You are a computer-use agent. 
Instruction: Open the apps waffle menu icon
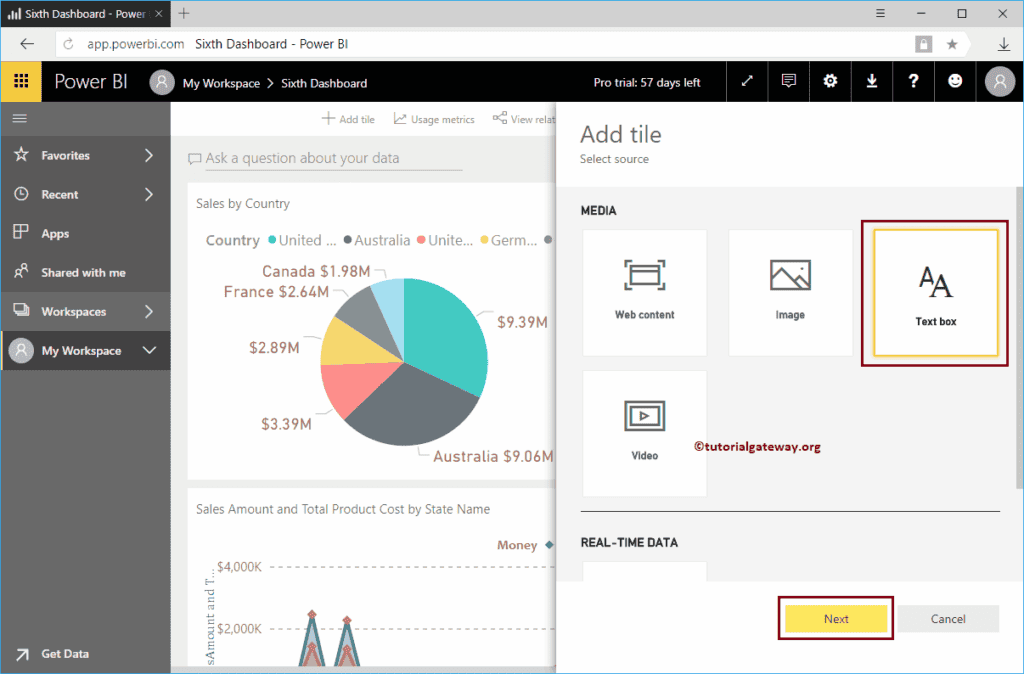tap(20, 81)
